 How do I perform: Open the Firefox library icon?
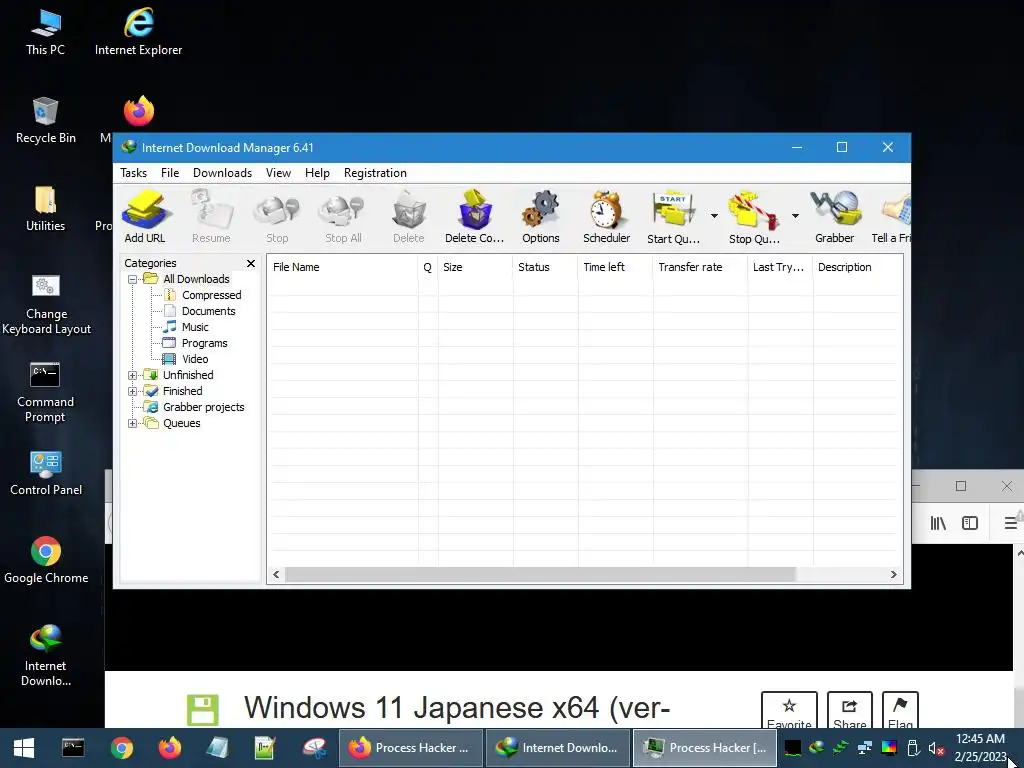pos(938,523)
